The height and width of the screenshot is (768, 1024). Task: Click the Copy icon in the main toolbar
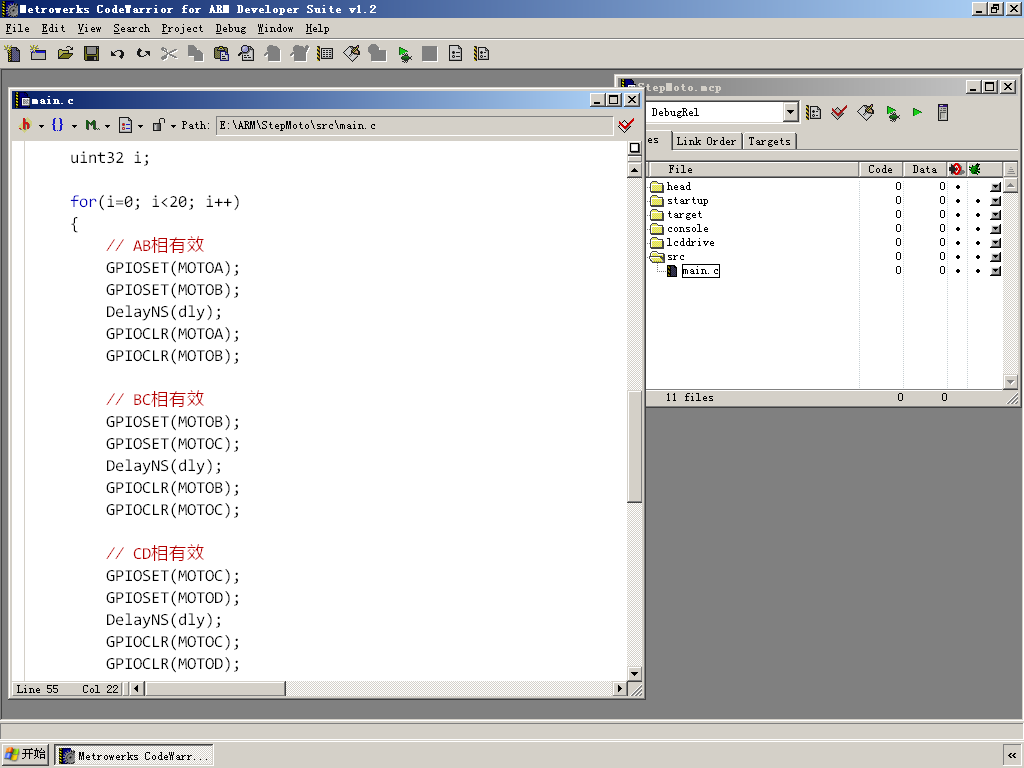[x=195, y=54]
